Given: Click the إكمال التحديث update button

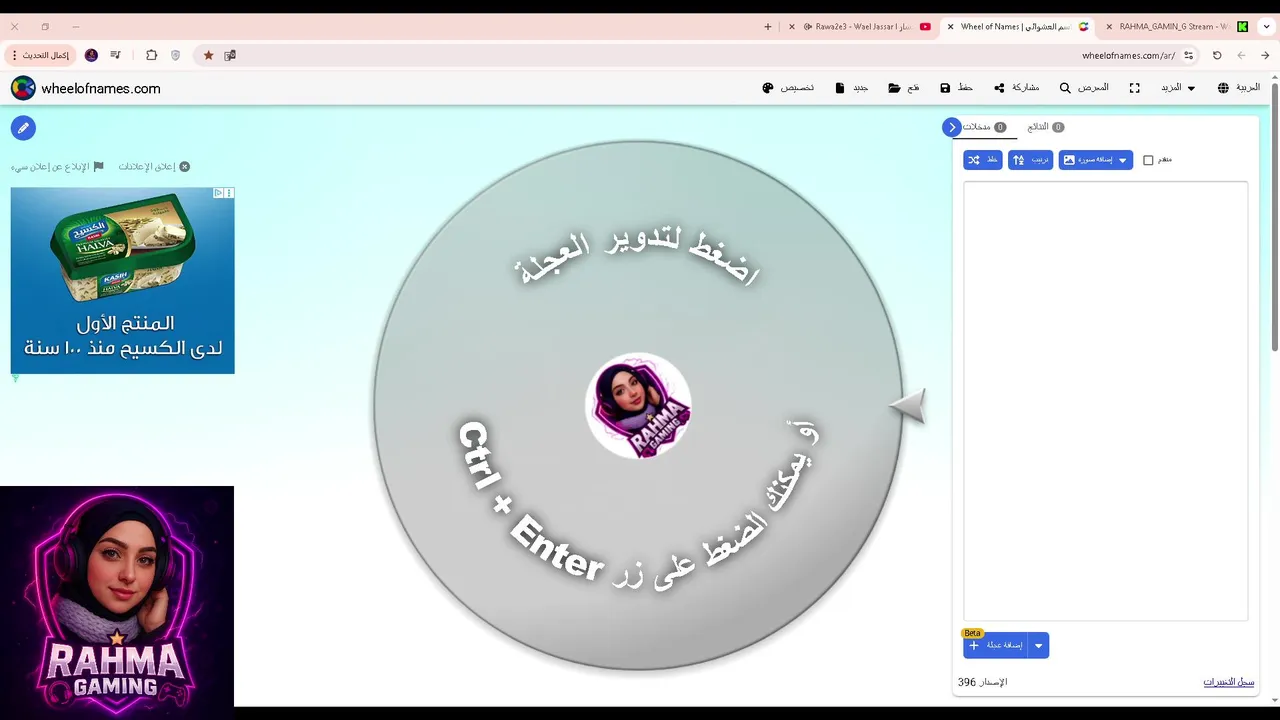Looking at the screenshot, I should click(x=40, y=55).
